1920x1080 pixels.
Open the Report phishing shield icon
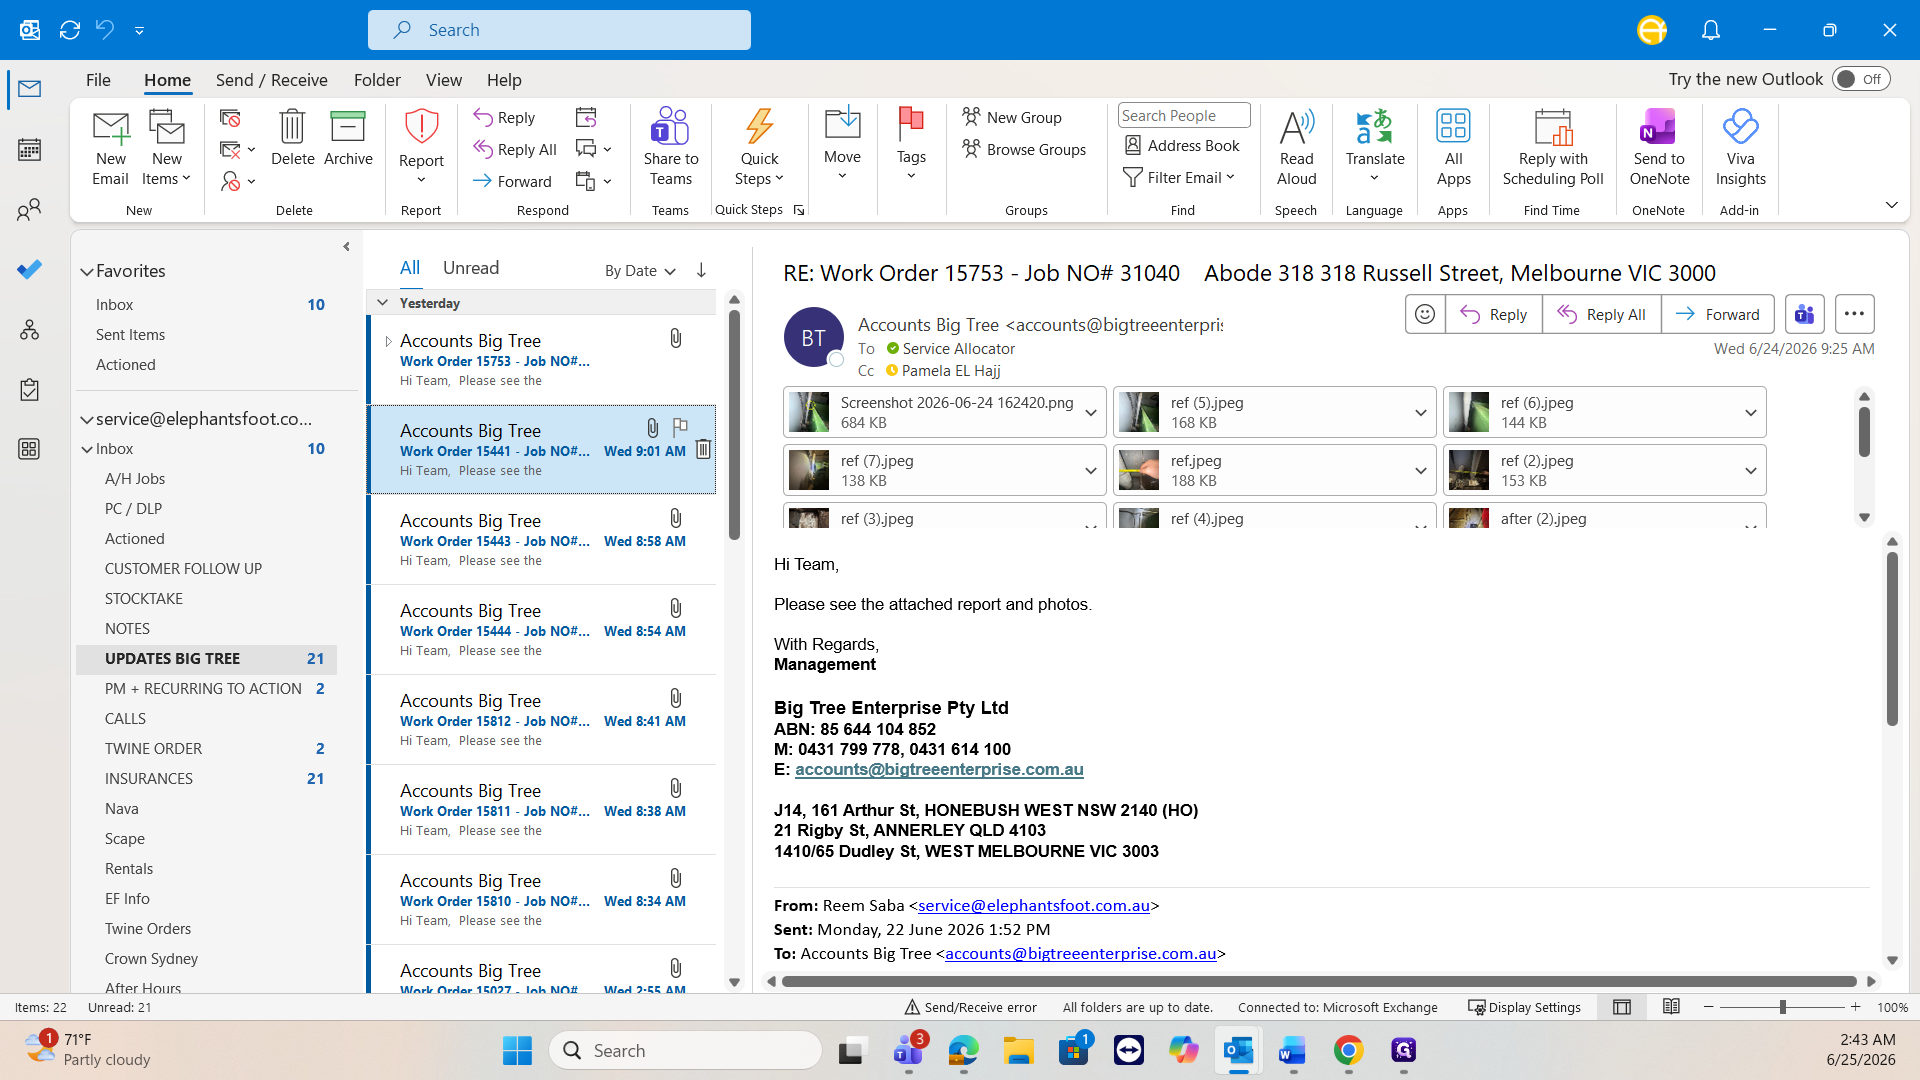pyautogui.click(x=421, y=146)
